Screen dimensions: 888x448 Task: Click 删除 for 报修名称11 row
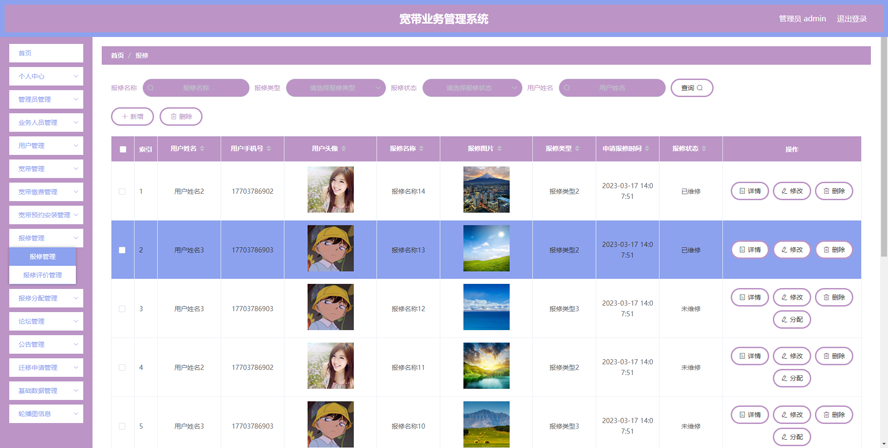click(x=834, y=356)
